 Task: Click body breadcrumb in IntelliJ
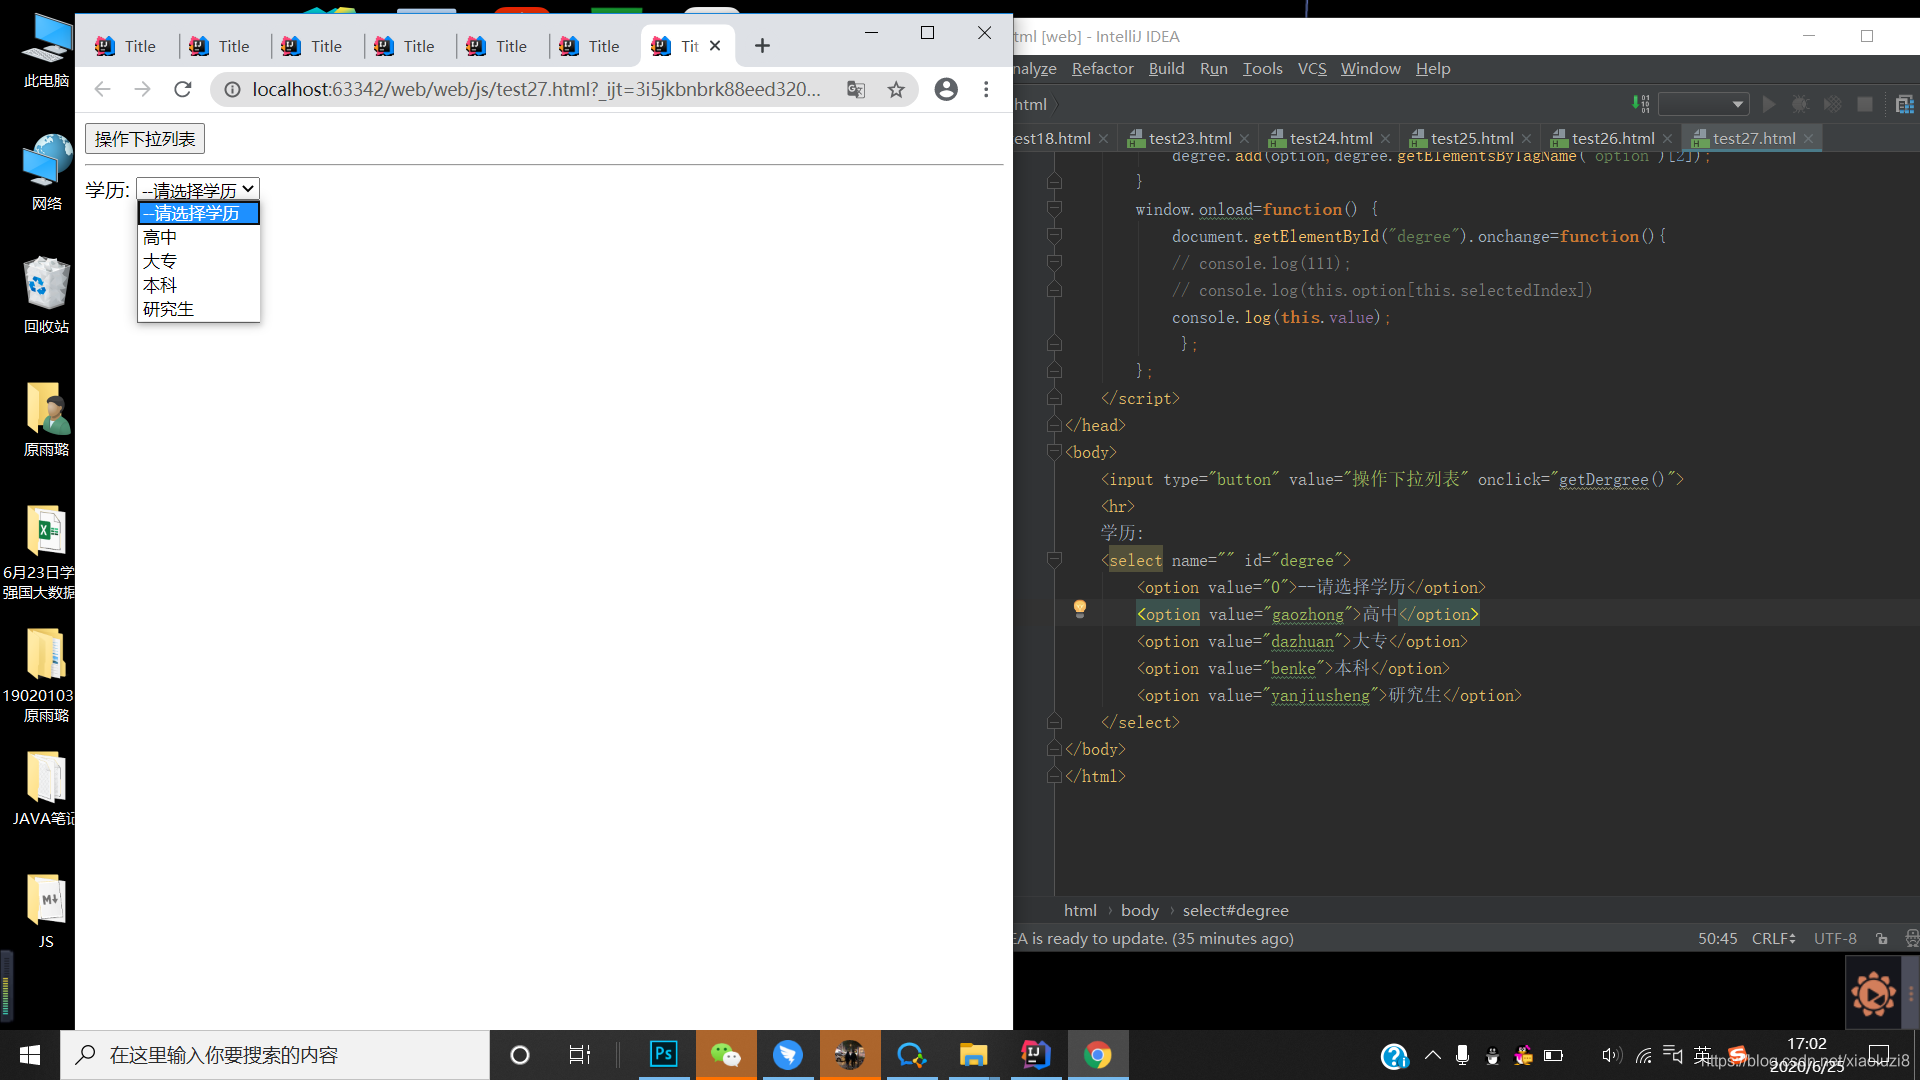click(x=1139, y=910)
